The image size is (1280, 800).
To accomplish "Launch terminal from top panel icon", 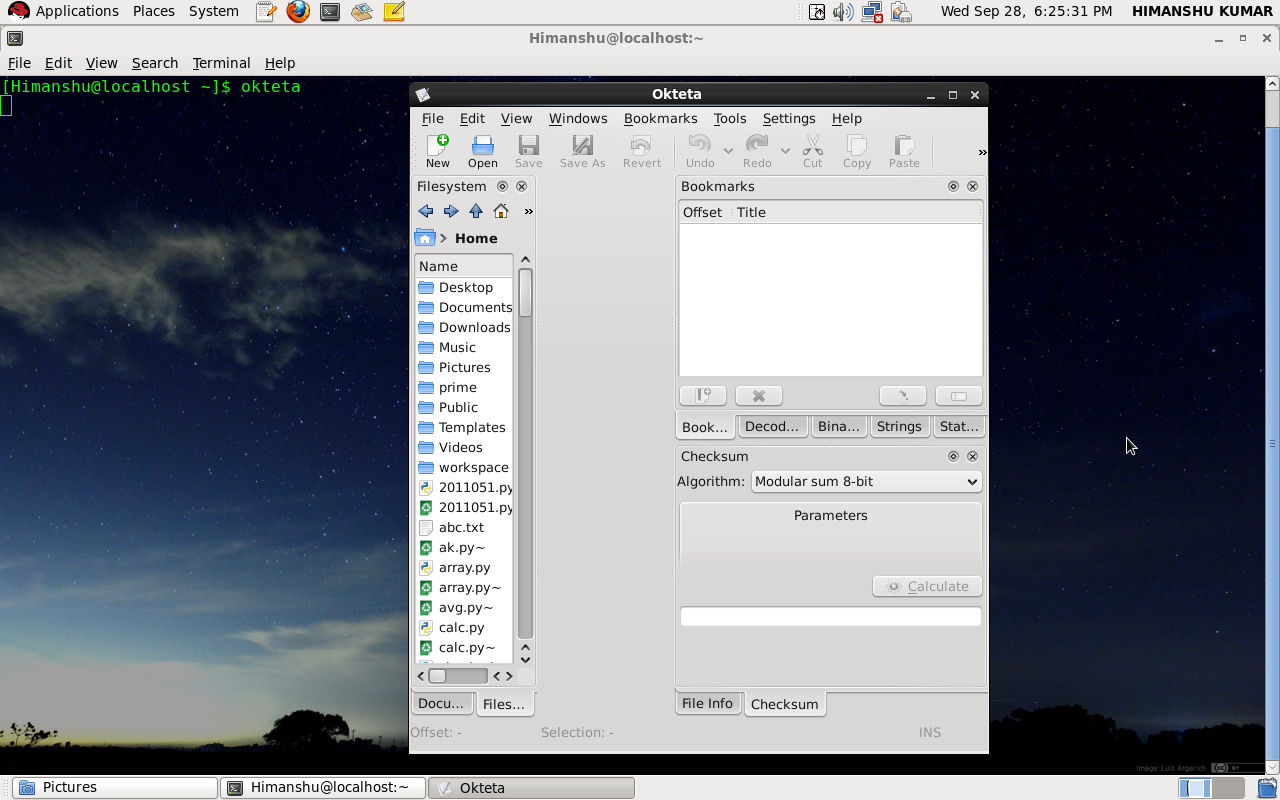I will [x=330, y=12].
